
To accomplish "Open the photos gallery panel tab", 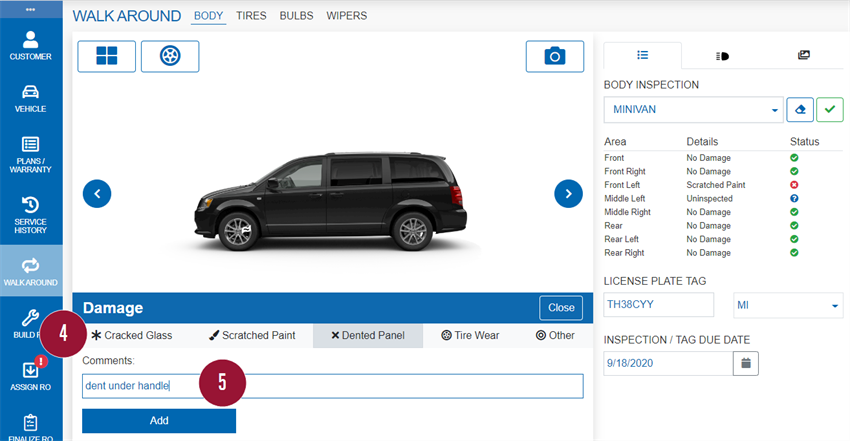I will [x=804, y=55].
